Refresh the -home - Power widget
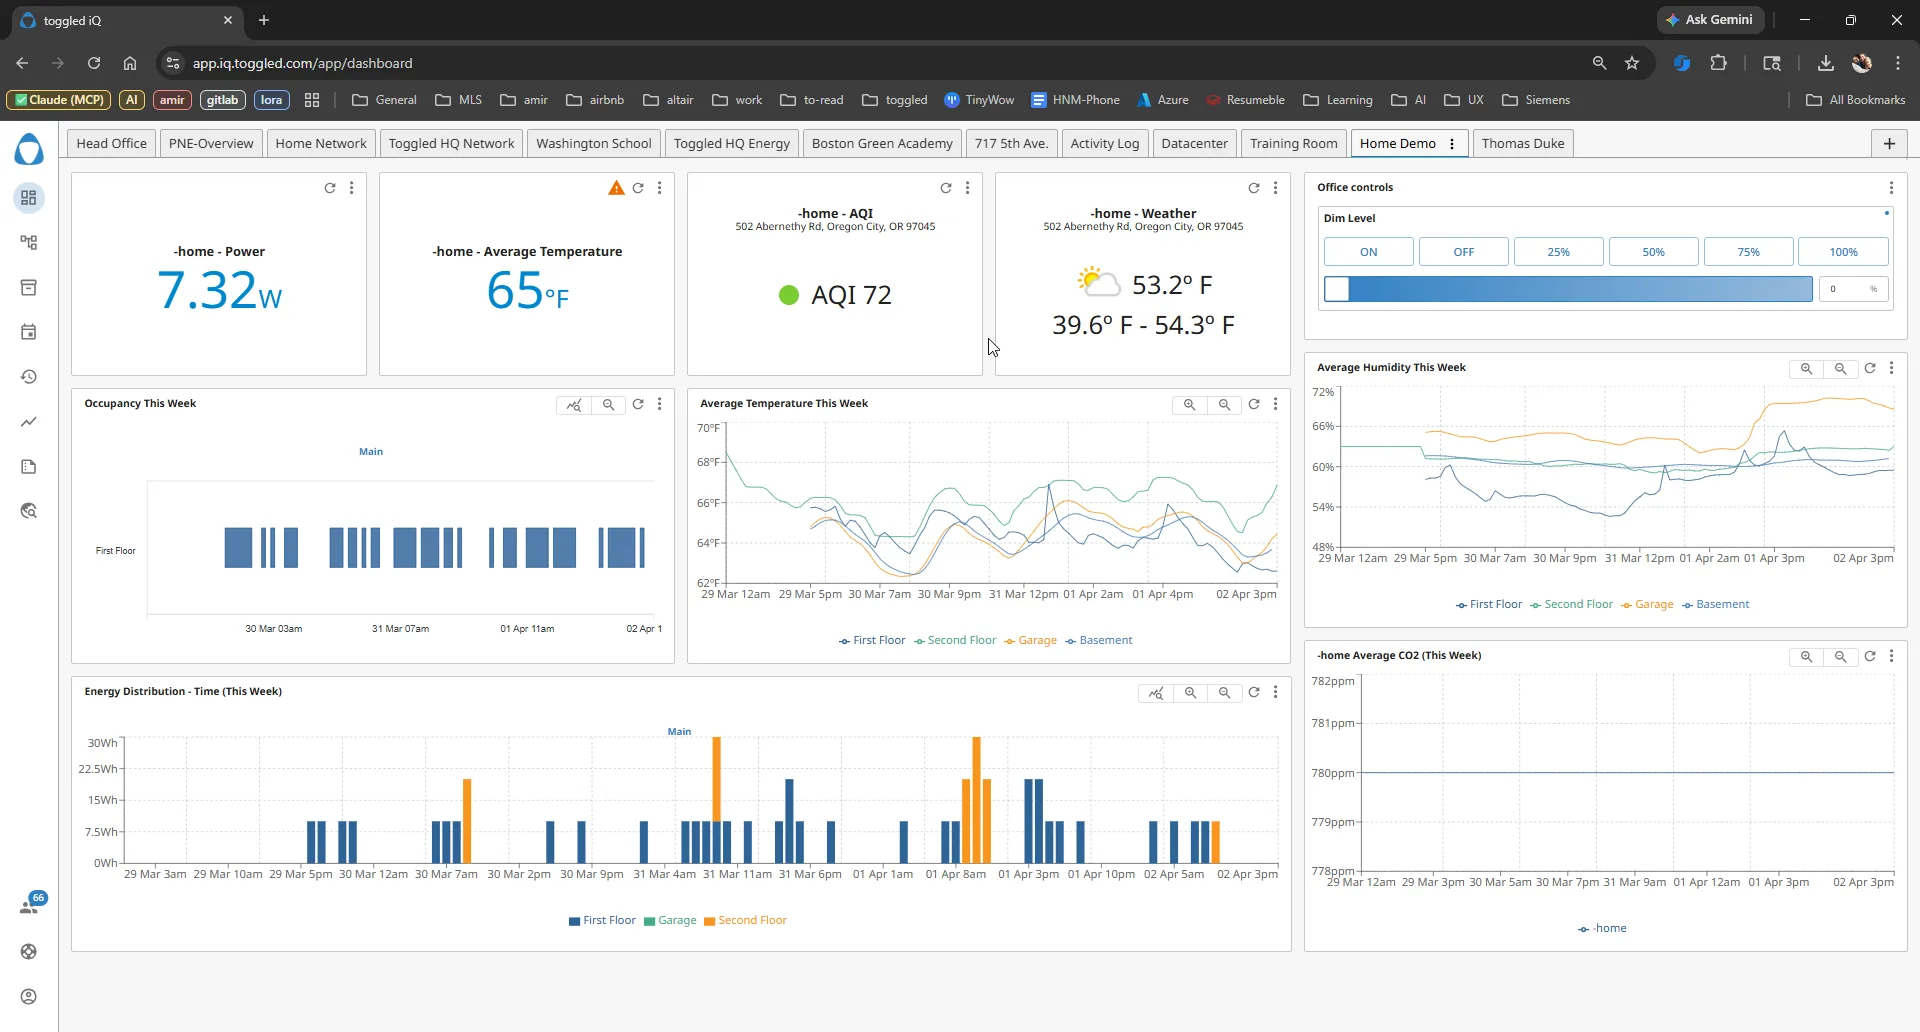 pos(330,188)
